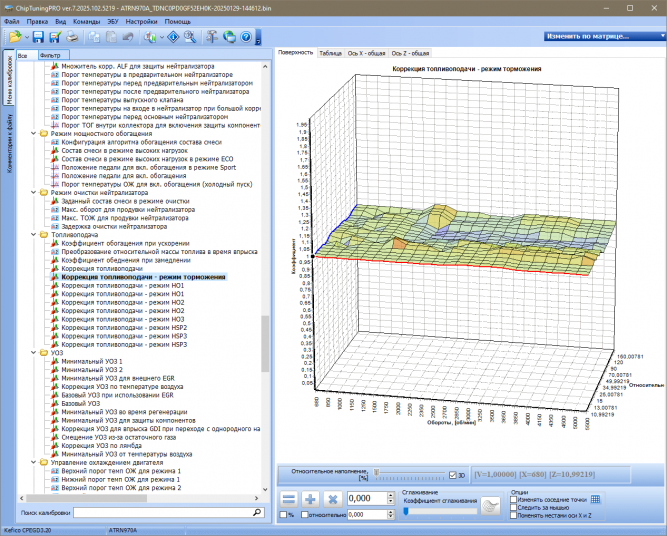
Task: Click the save-as floppy with pencil icon
Action: [x=55, y=37]
